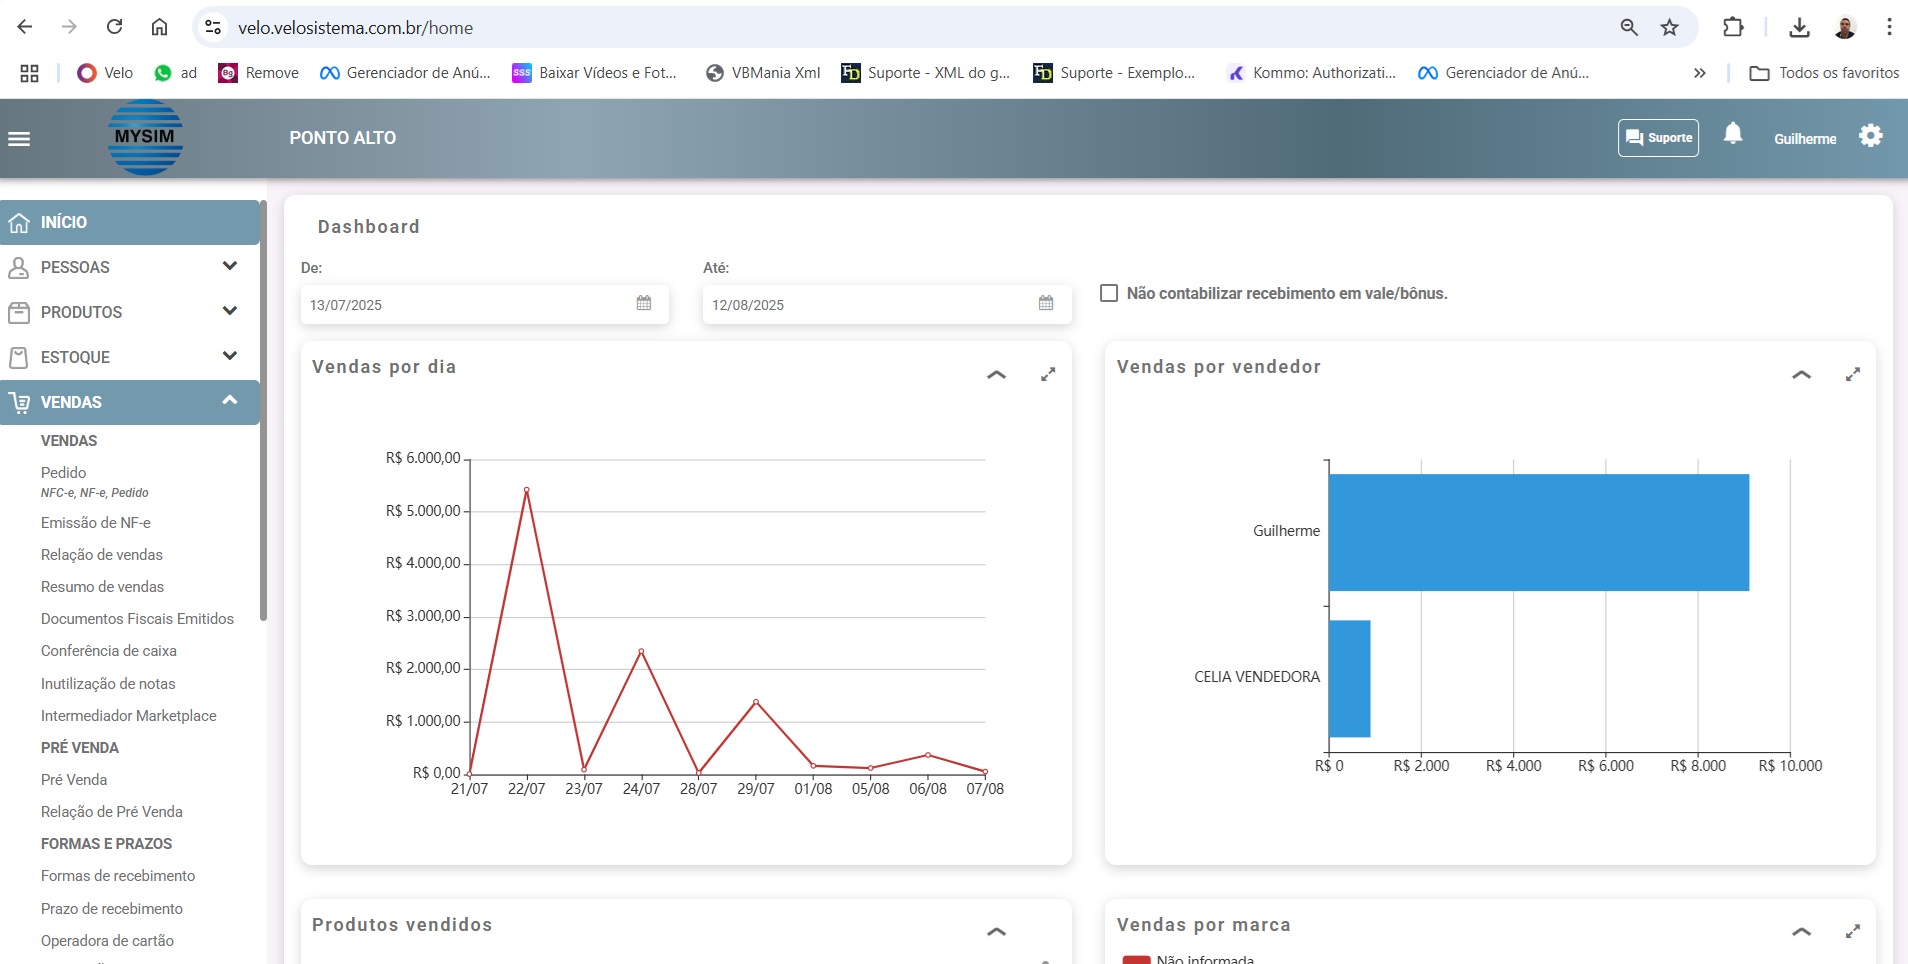Viewport: 1908px width, 964px height.
Task: Click the Suporte button
Action: (x=1658, y=138)
